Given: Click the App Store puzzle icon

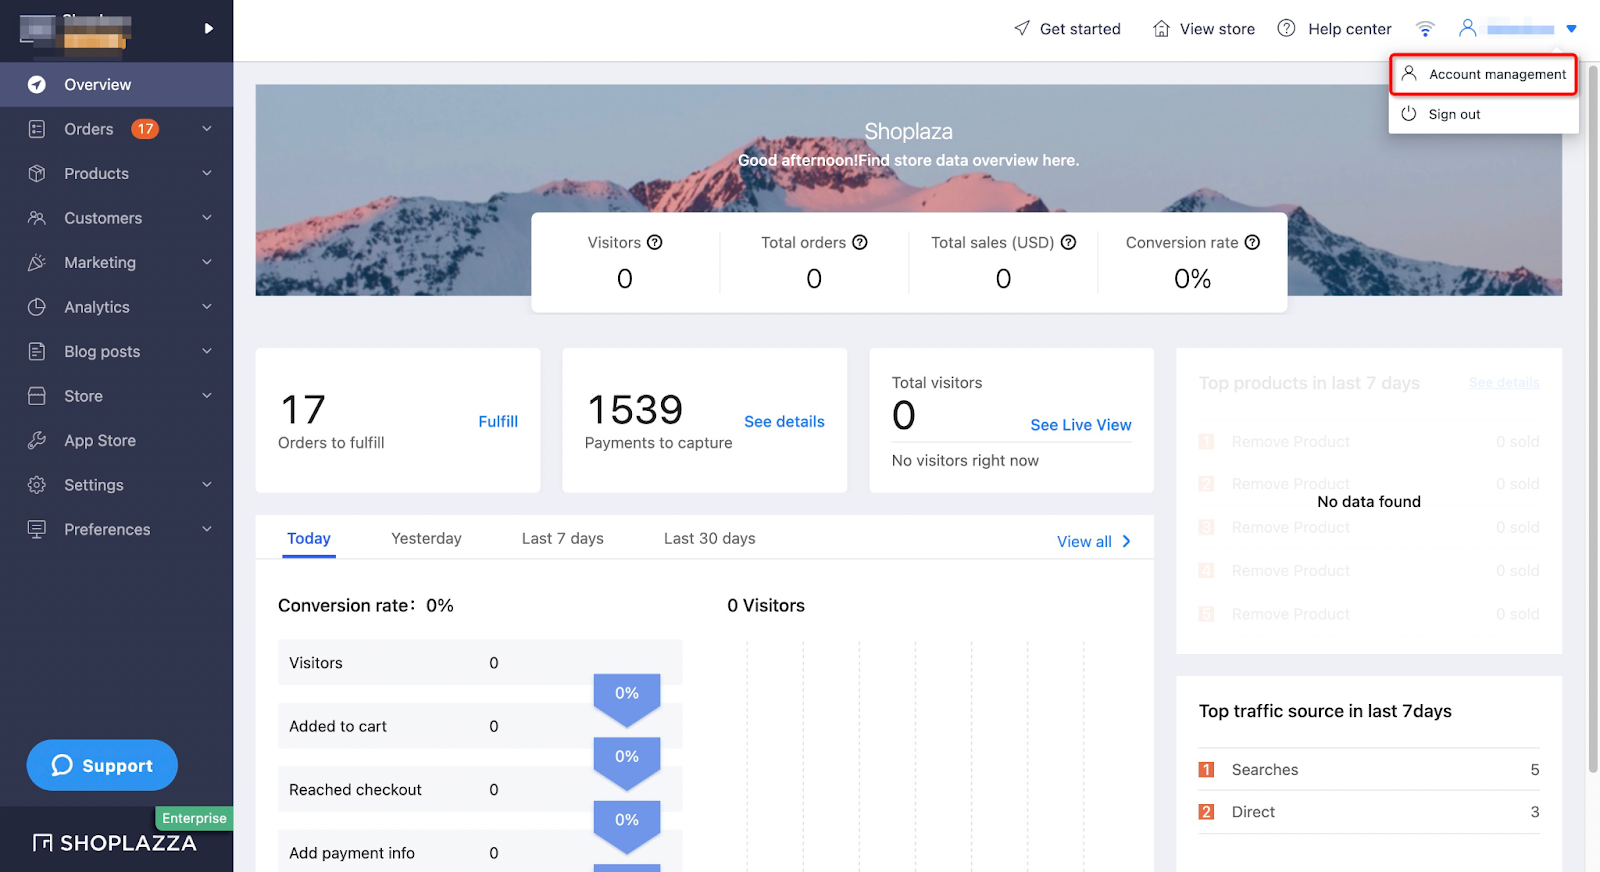Looking at the screenshot, I should [x=37, y=440].
